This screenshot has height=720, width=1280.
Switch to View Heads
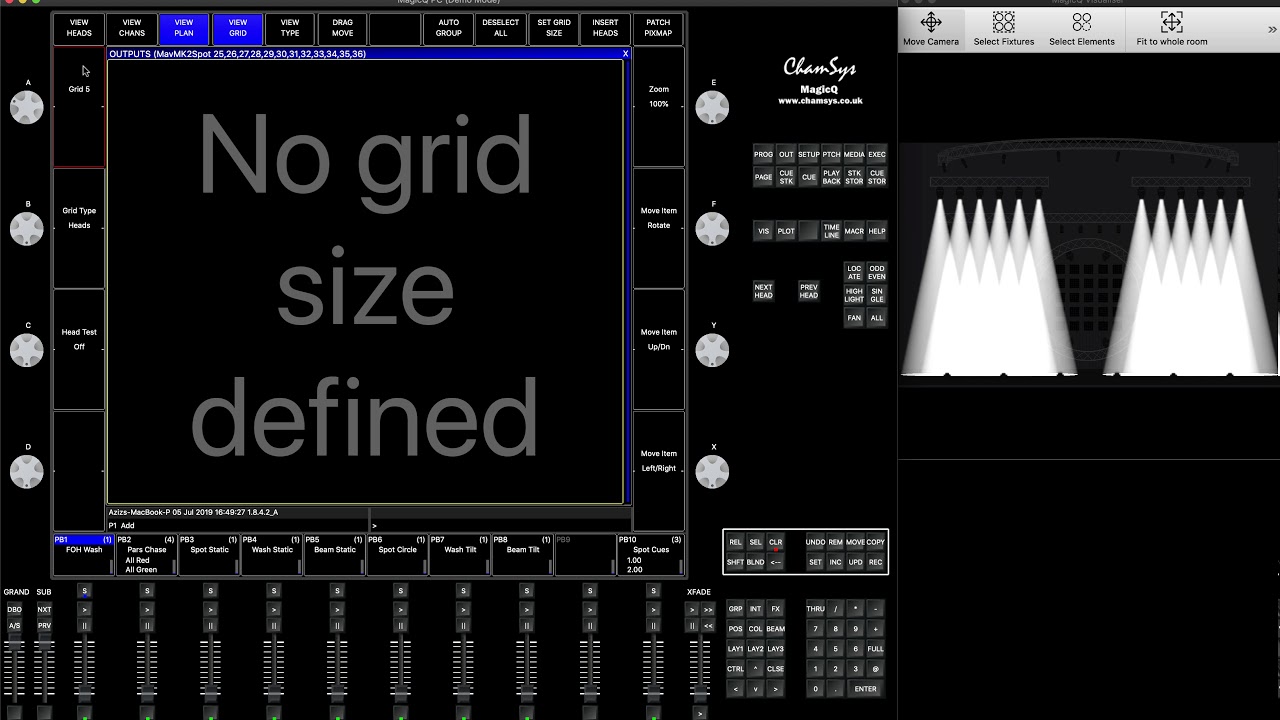click(x=79, y=28)
